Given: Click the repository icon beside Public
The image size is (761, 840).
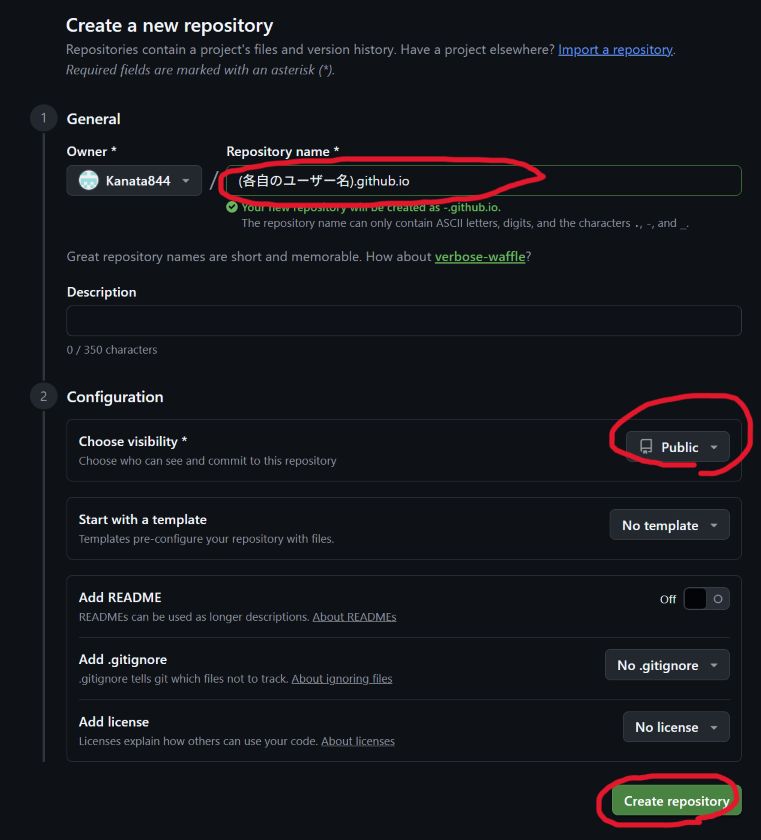Looking at the screenshot, I should click(646, 447).
